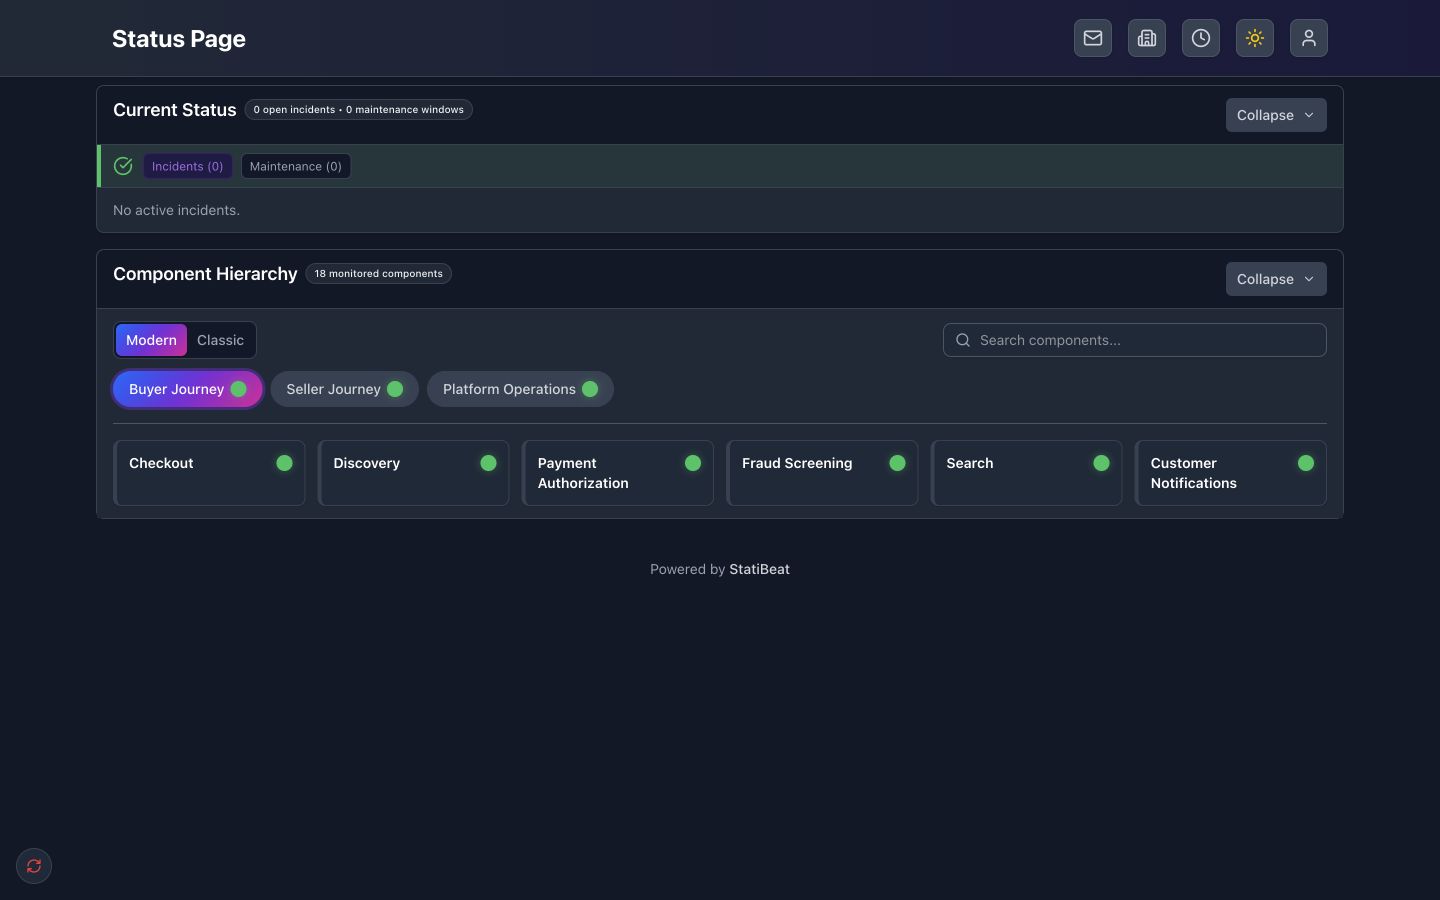1440x900 pixels.
Task: Click the Component Hierarchy heading
Action: tap(205, 274)
